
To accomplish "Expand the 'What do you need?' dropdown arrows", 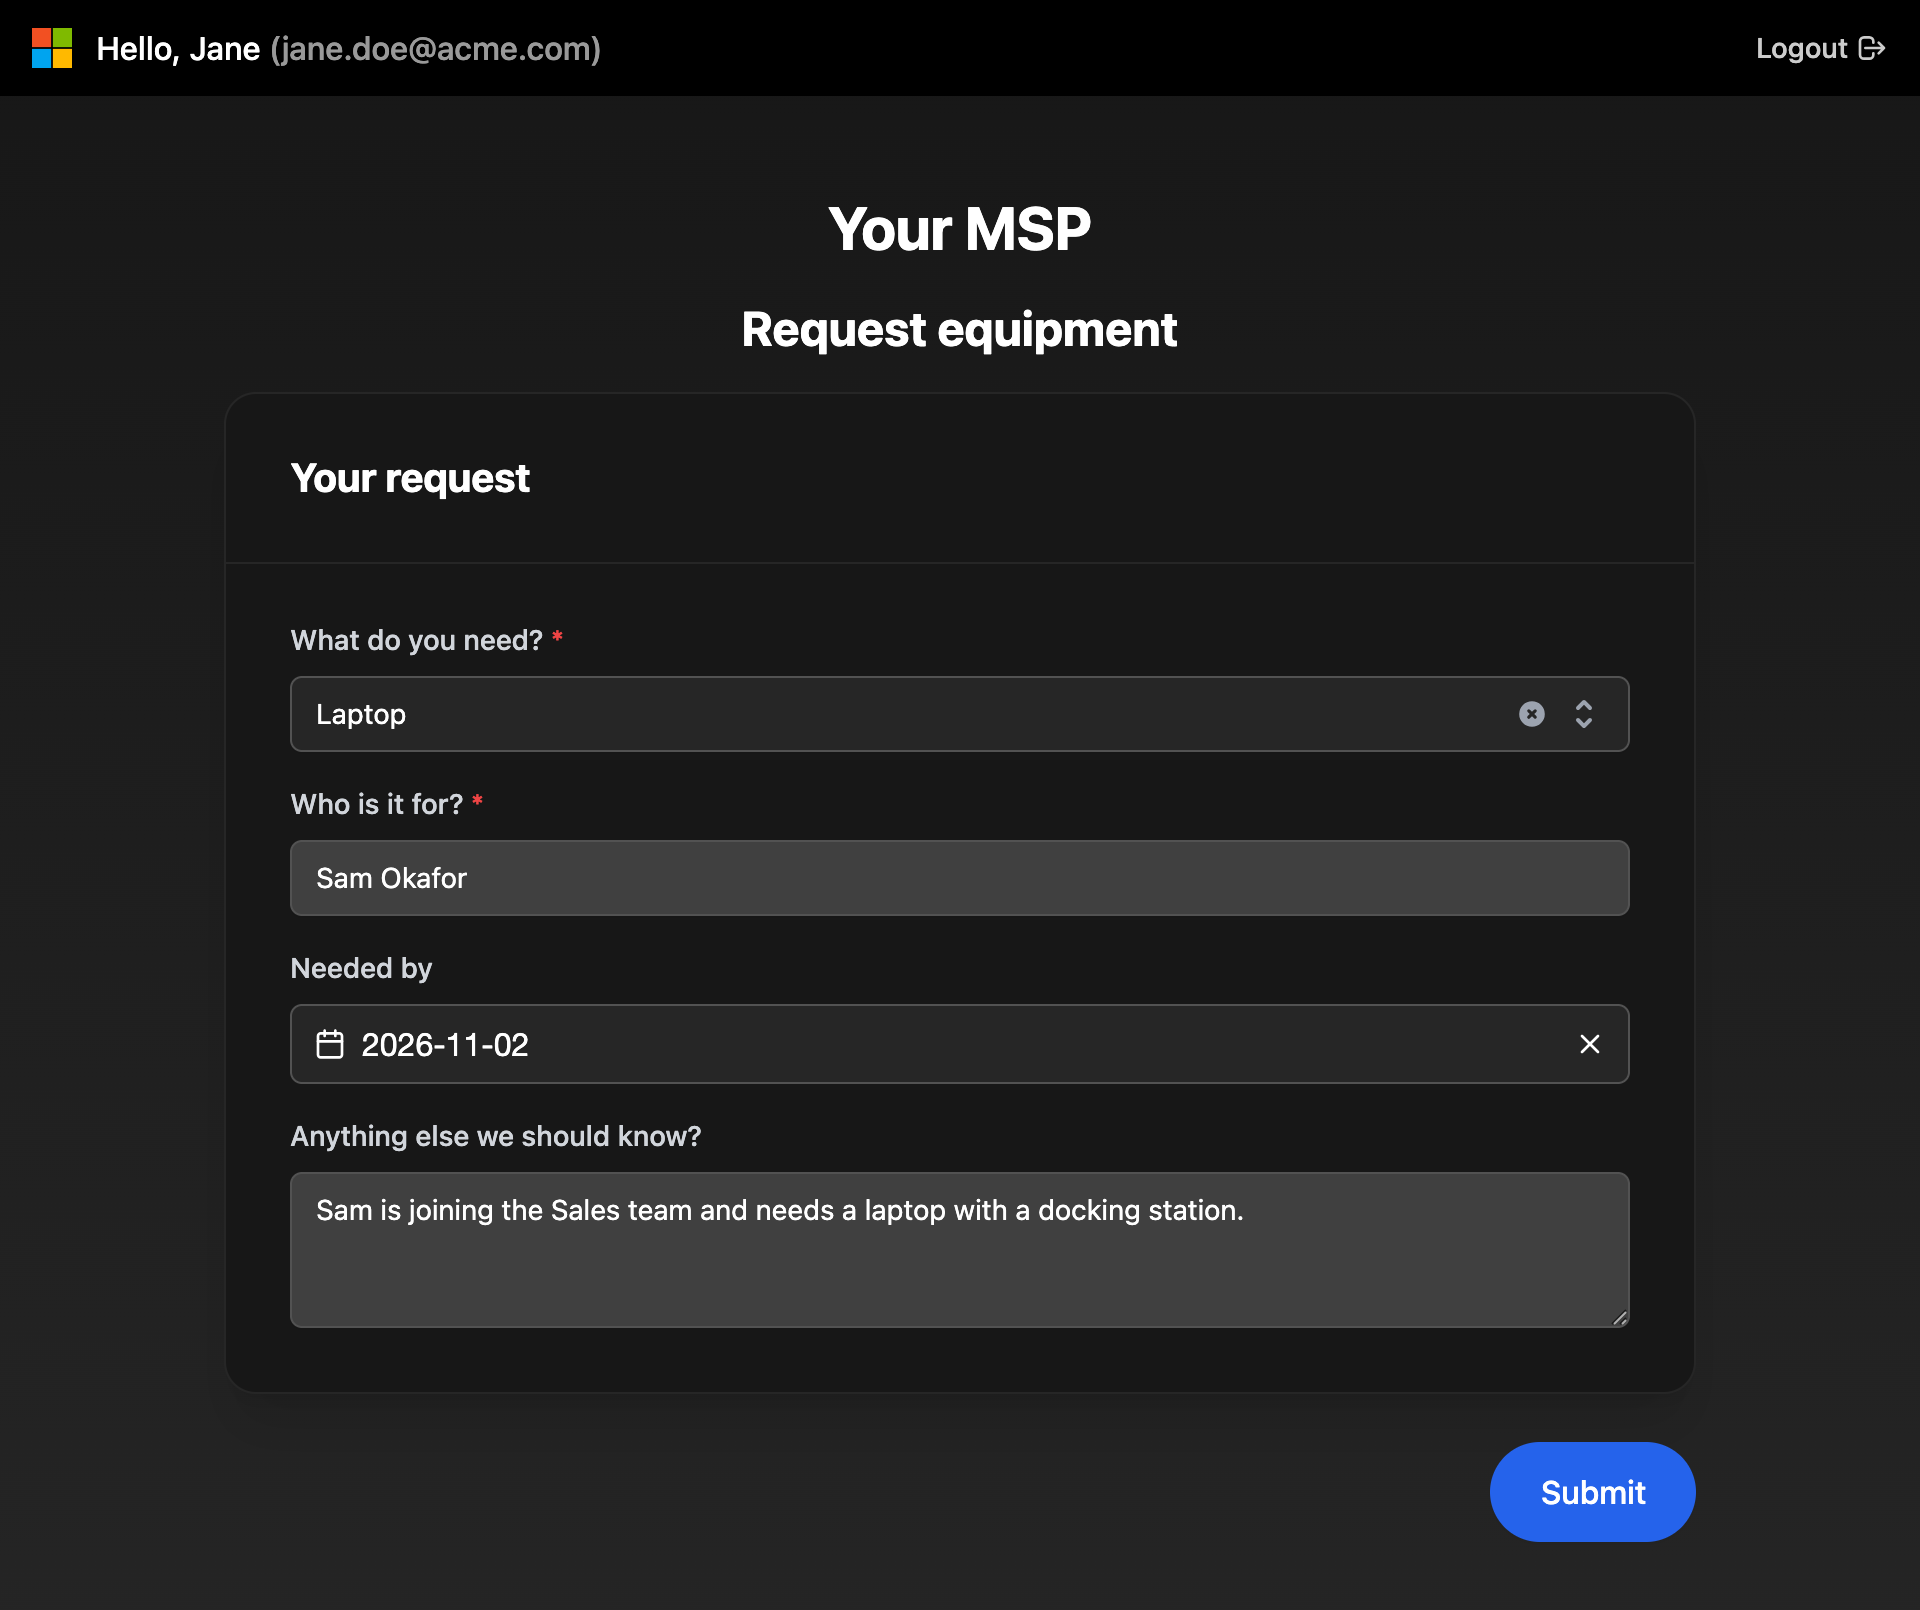I will (x=1584, y=714).
